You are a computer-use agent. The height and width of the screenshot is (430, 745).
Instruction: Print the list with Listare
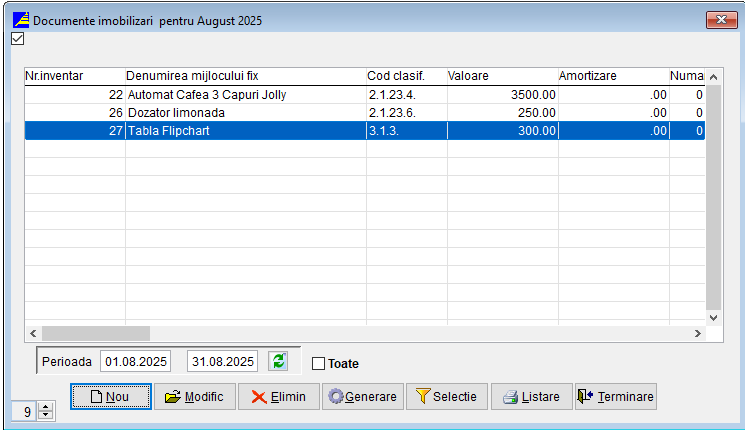[x=531, y=397]
